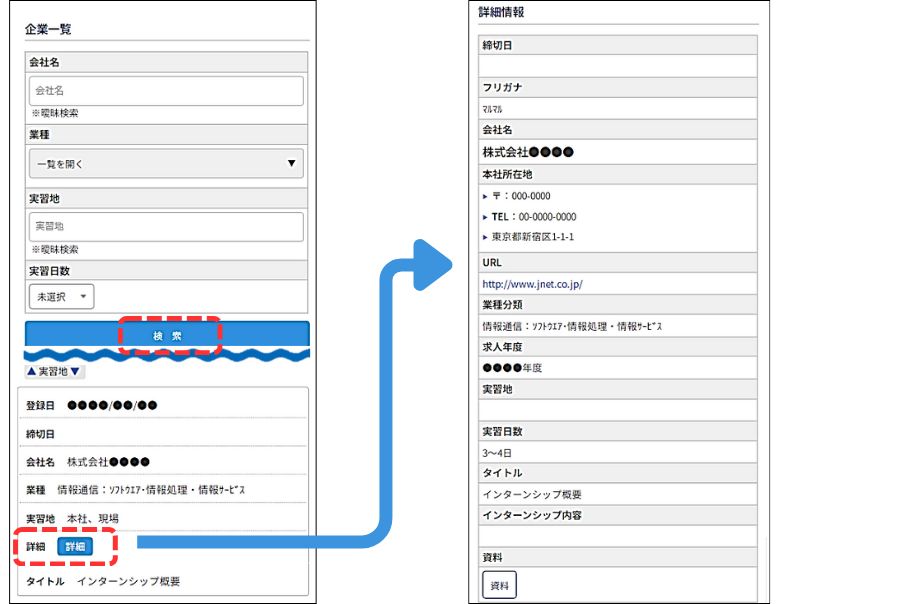Open the 一覧を開く industry dropdown
Viewport: 905px width, 604px height.
pos(166,163)
